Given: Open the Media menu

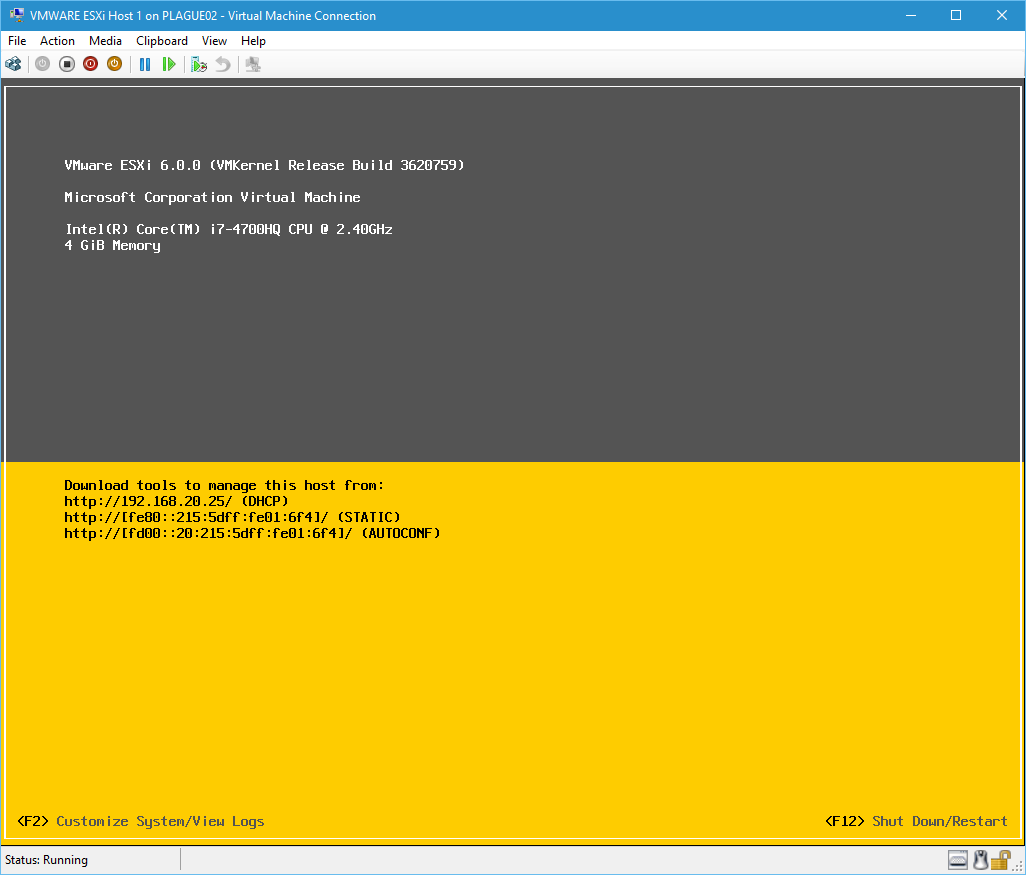Looking at the screenshot, I should (105, 41).
